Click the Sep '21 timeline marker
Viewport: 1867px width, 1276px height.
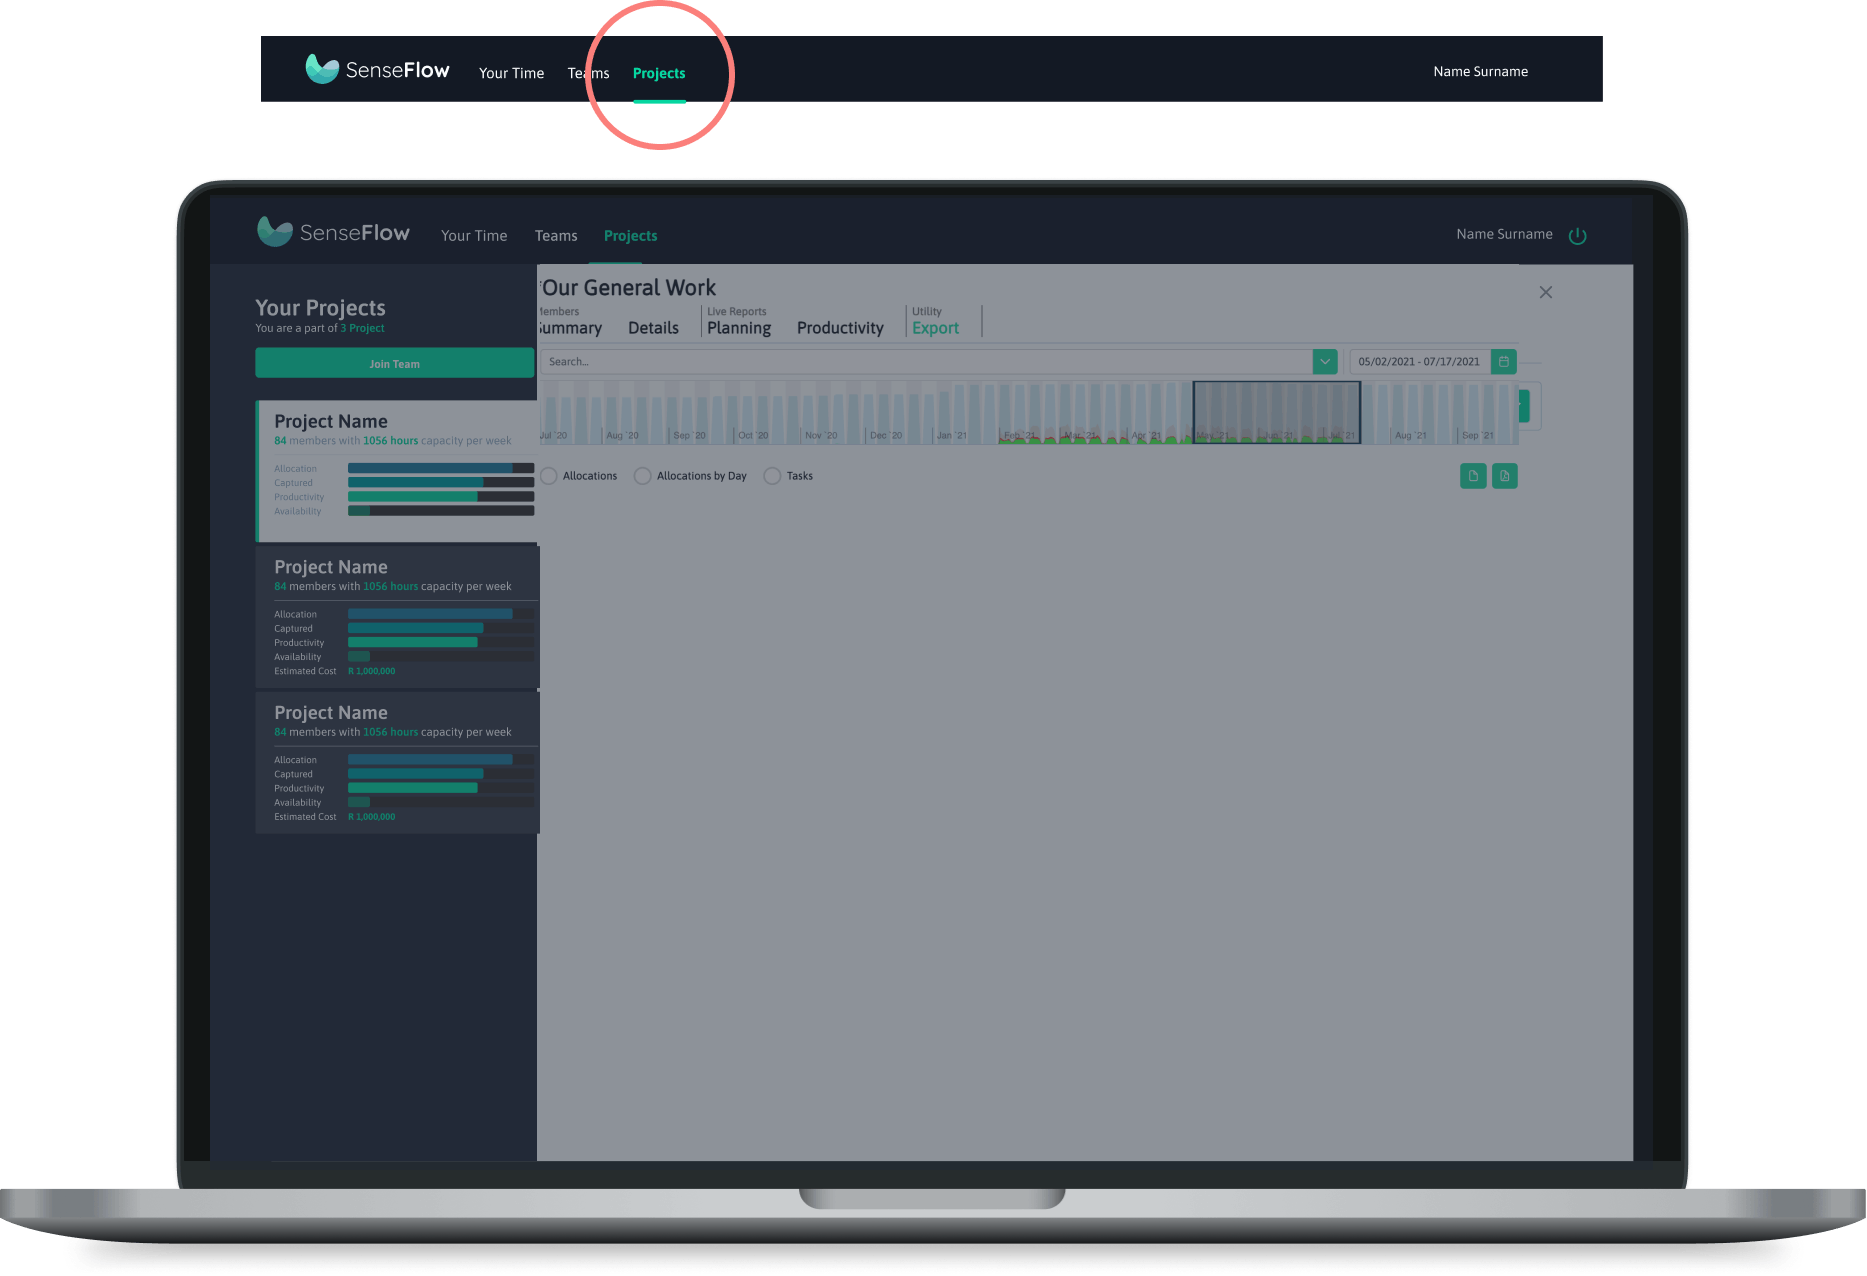(x=1478, y=435)
